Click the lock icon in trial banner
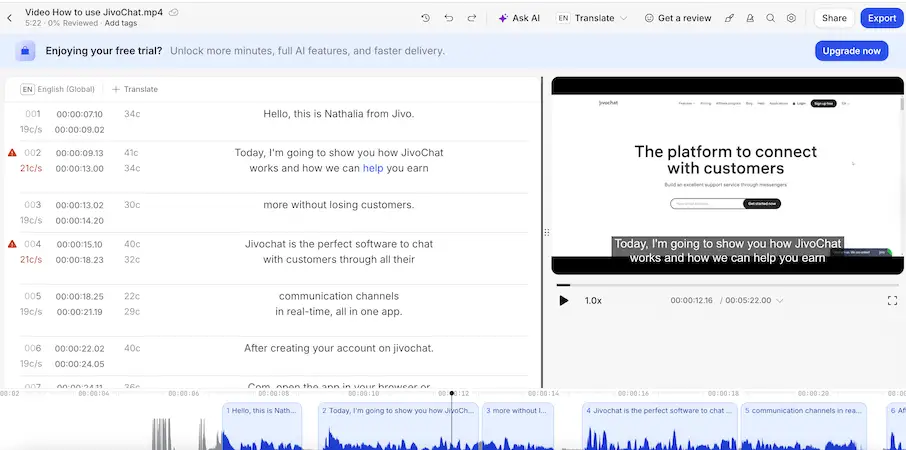The image size is (906, 450). point(25,51)
